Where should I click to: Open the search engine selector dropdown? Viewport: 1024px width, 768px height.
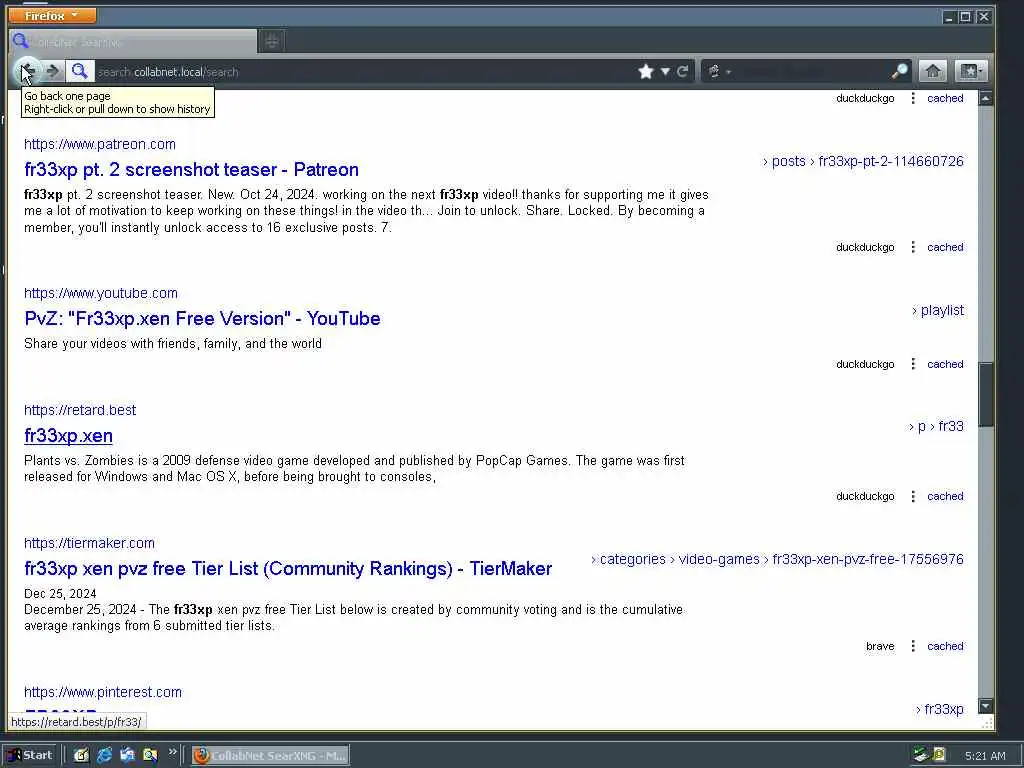click(x=719, y=71)
